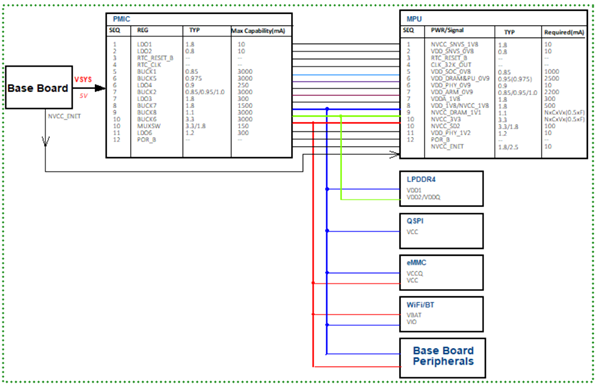Click the Base Board Peripherals box
The width and height of the screenshot is (597, 387).
point(442,358)
